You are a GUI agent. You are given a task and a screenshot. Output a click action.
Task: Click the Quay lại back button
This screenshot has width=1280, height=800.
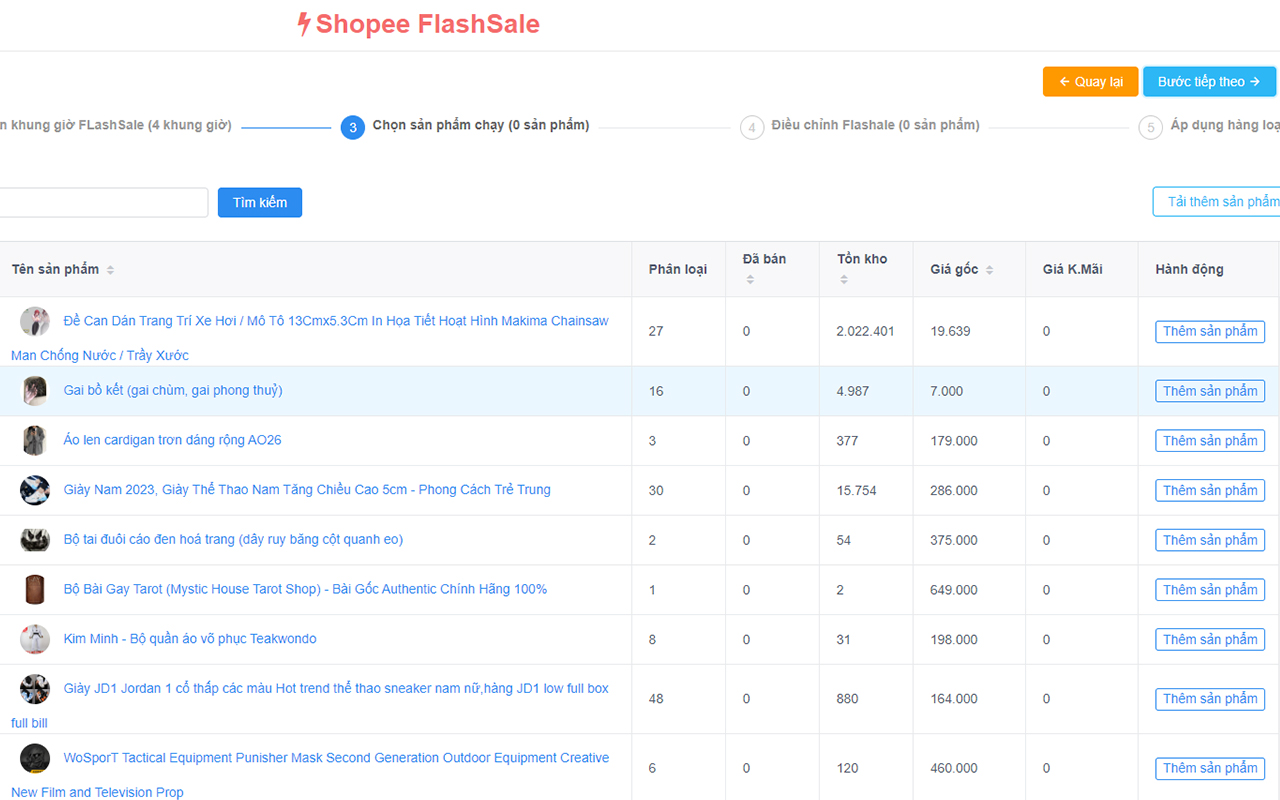click(1090, 82)
